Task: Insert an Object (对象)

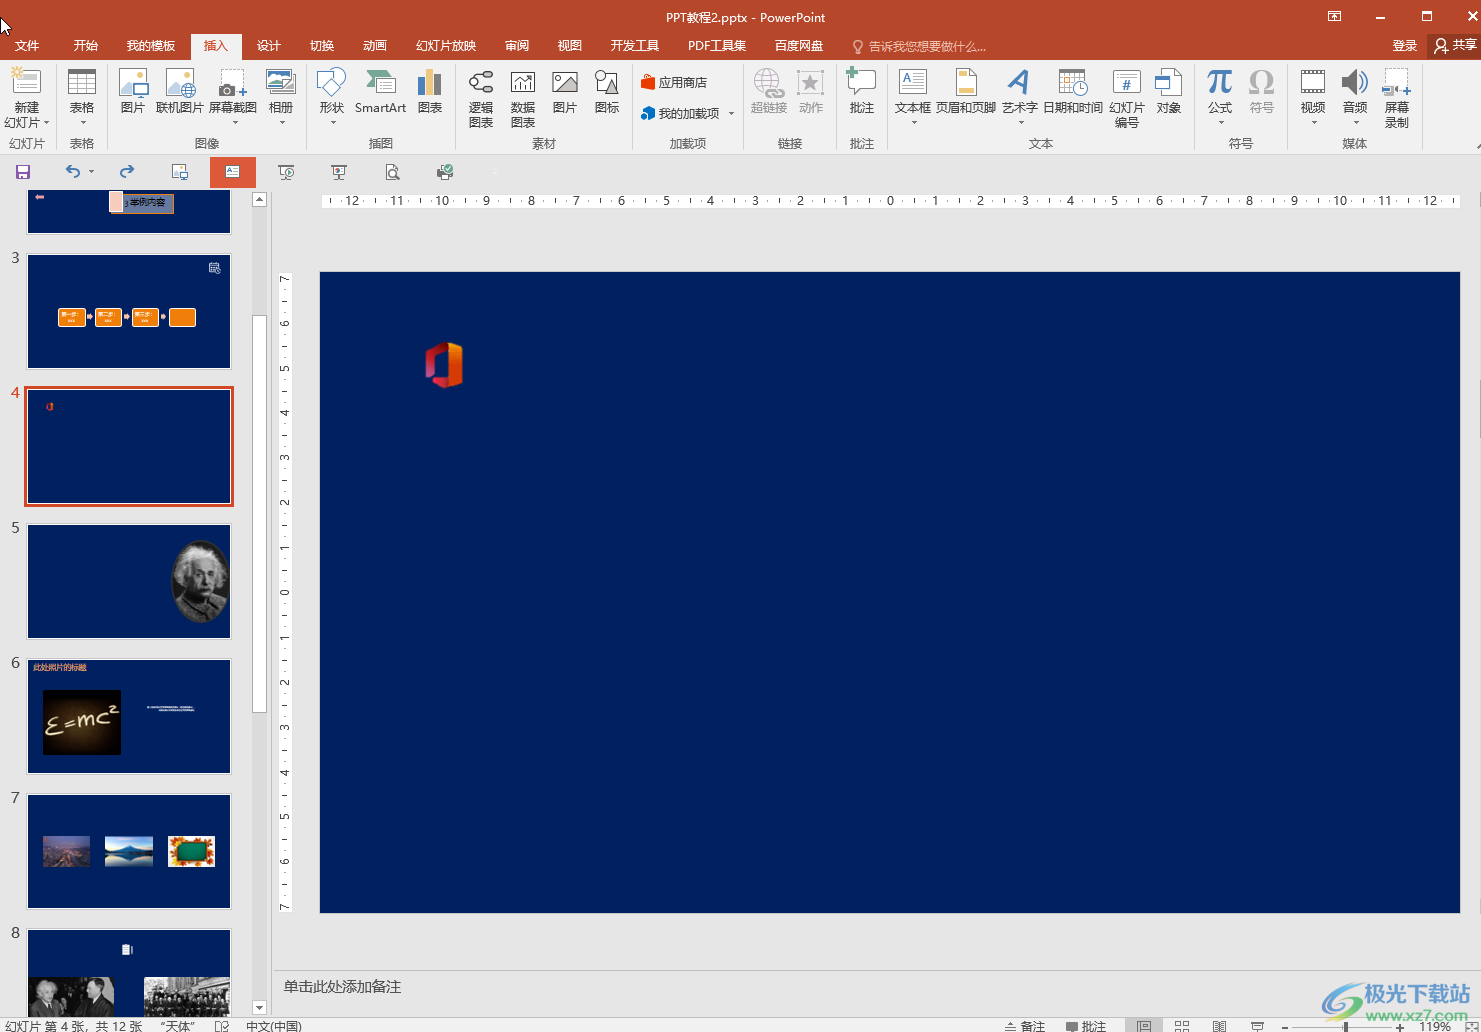Action: click(1169, 92)
